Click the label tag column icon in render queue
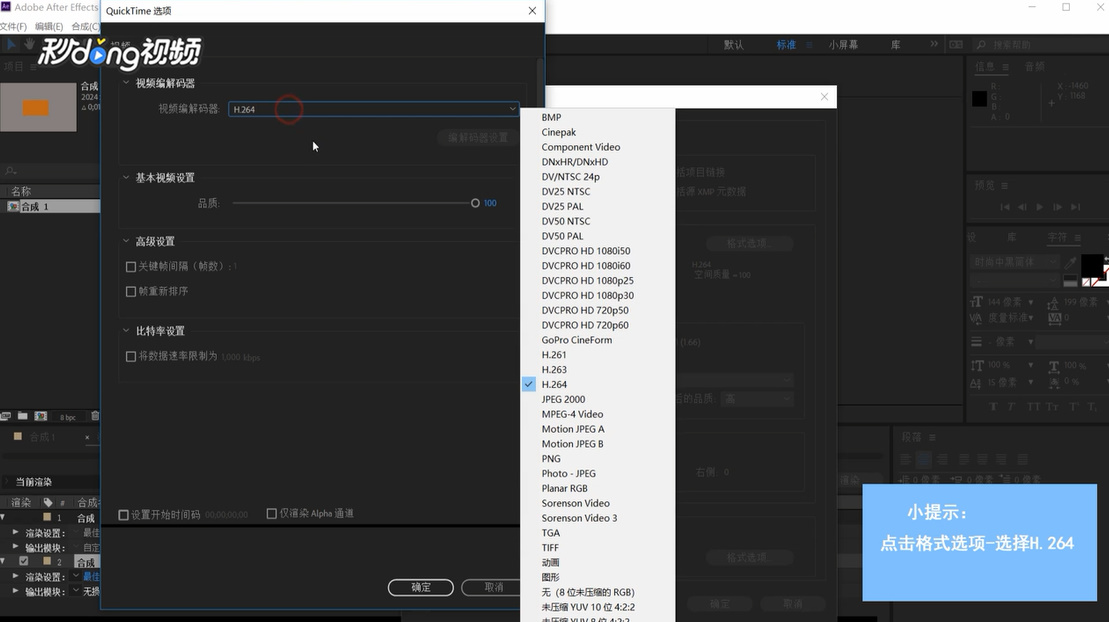Viewport: 1109px width, 622px height. click(x=48, y=502)
